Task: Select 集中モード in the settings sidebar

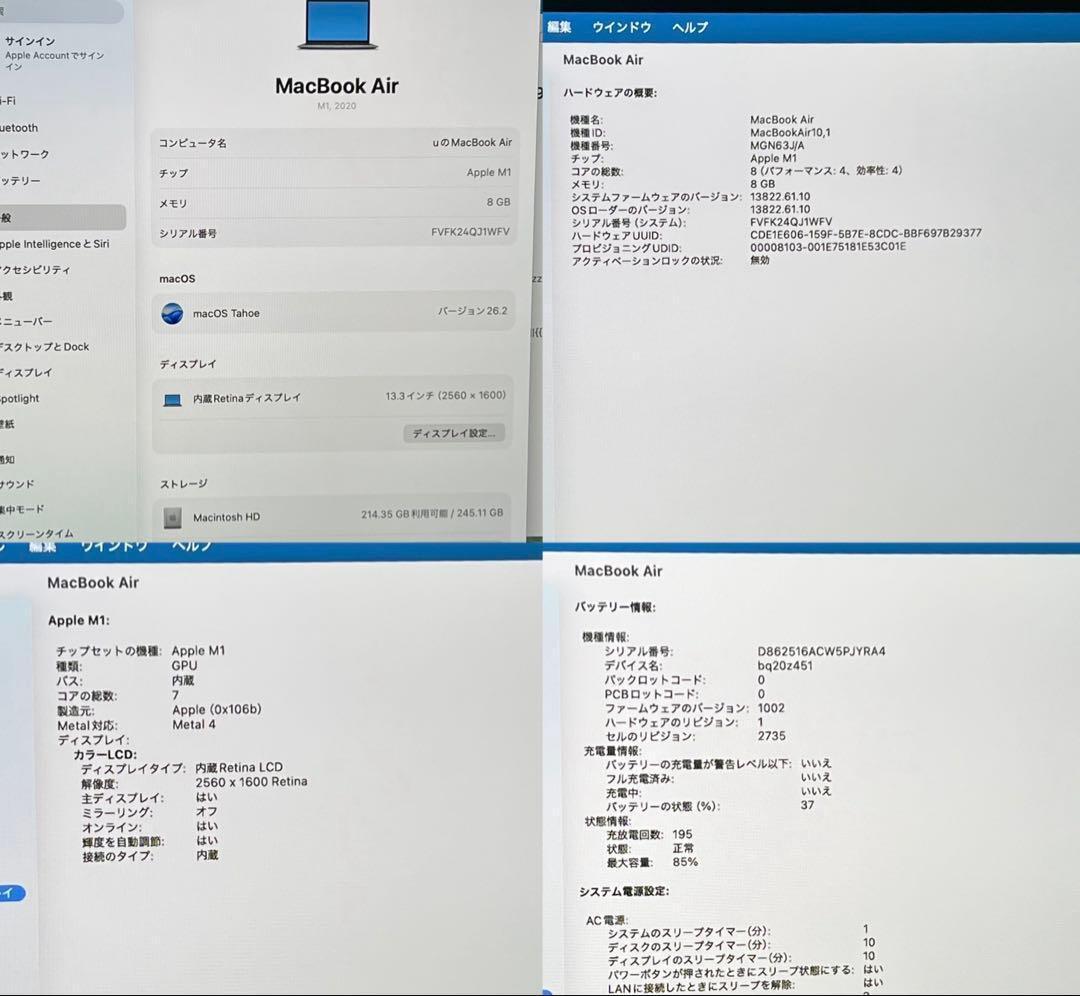Action: pos(22,510)
